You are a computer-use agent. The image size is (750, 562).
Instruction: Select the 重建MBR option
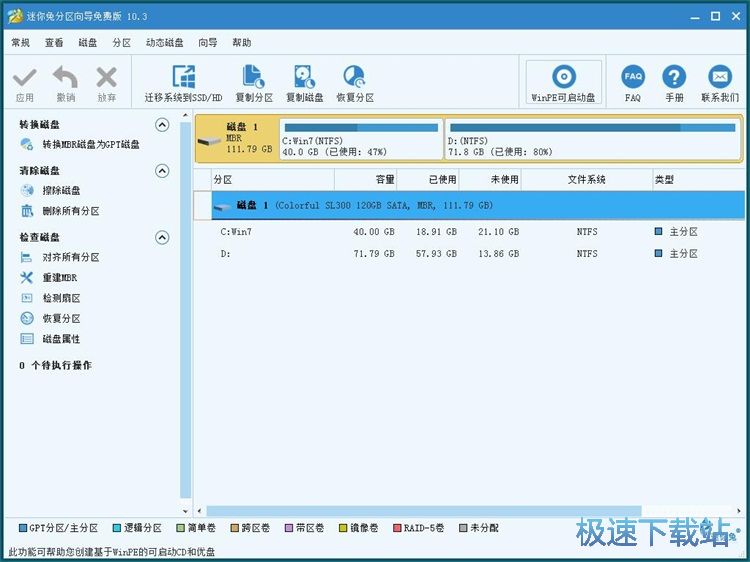[x=59, y=278]
